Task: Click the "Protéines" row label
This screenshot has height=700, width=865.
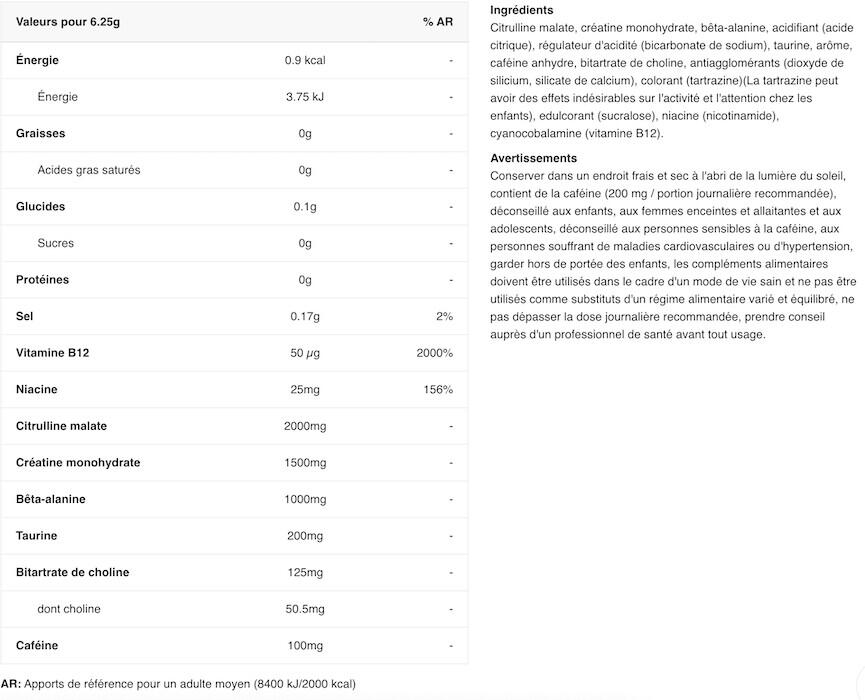Action: (43, 280)
